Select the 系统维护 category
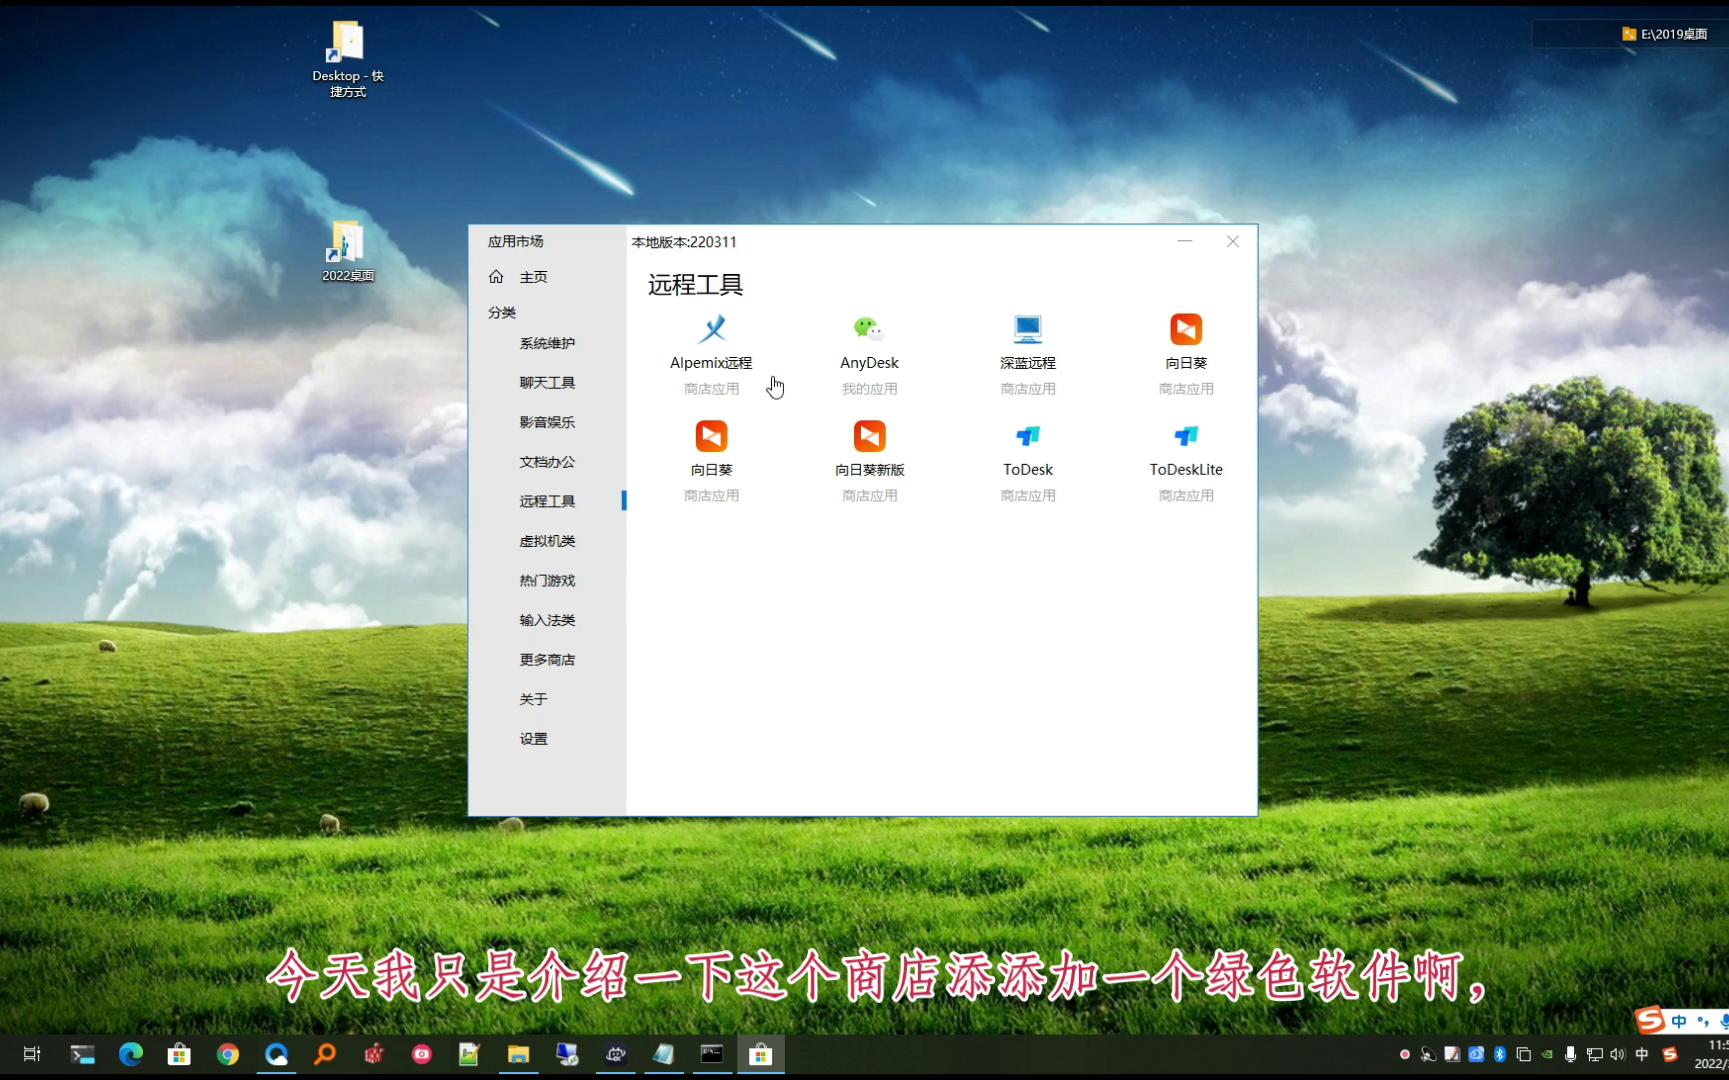The image size is (1729, 1080). click(x=547, y=343)
